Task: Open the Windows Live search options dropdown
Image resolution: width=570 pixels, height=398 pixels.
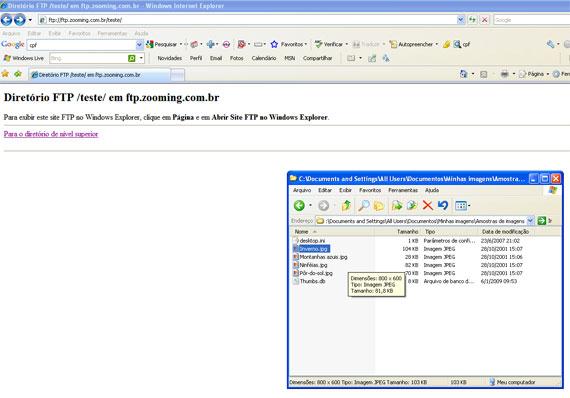Action: click(141, 58)
